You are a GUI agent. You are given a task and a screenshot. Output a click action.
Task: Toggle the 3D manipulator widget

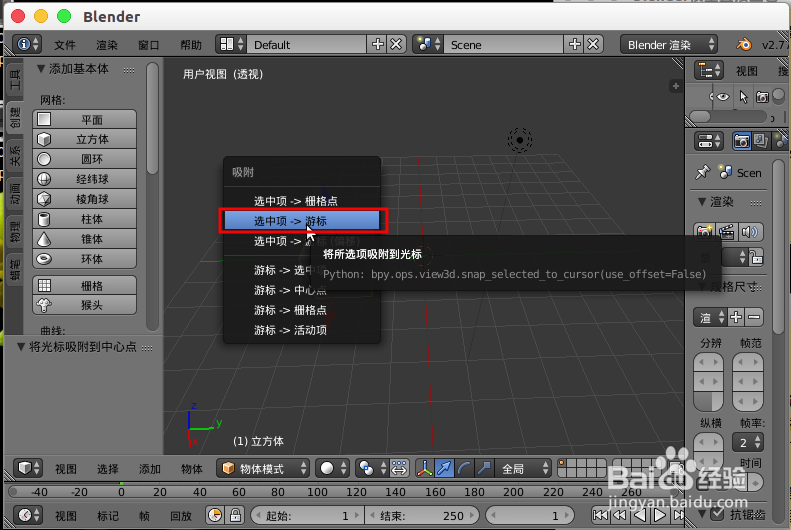(424, 468)
